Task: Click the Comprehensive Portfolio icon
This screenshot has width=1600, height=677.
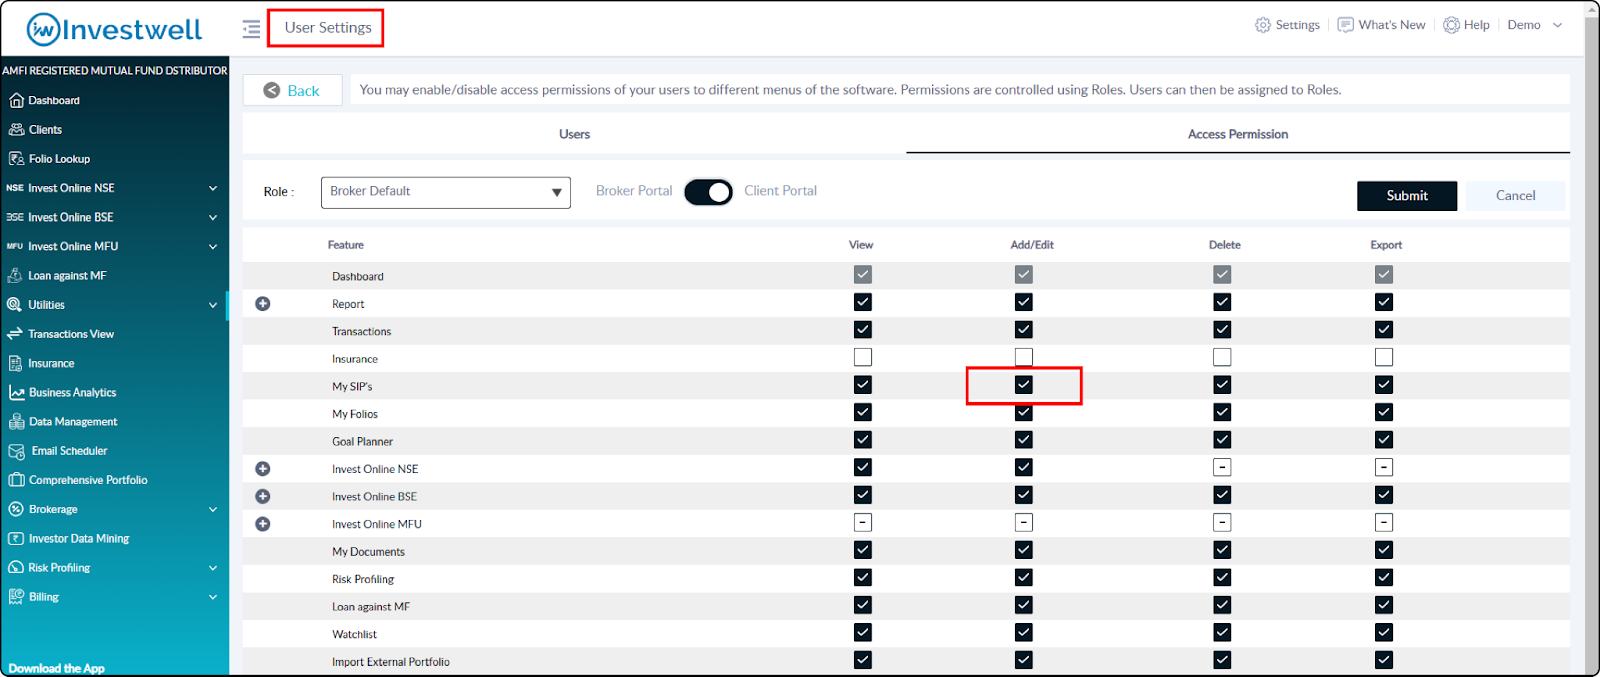Action: [x=16, y=480]
